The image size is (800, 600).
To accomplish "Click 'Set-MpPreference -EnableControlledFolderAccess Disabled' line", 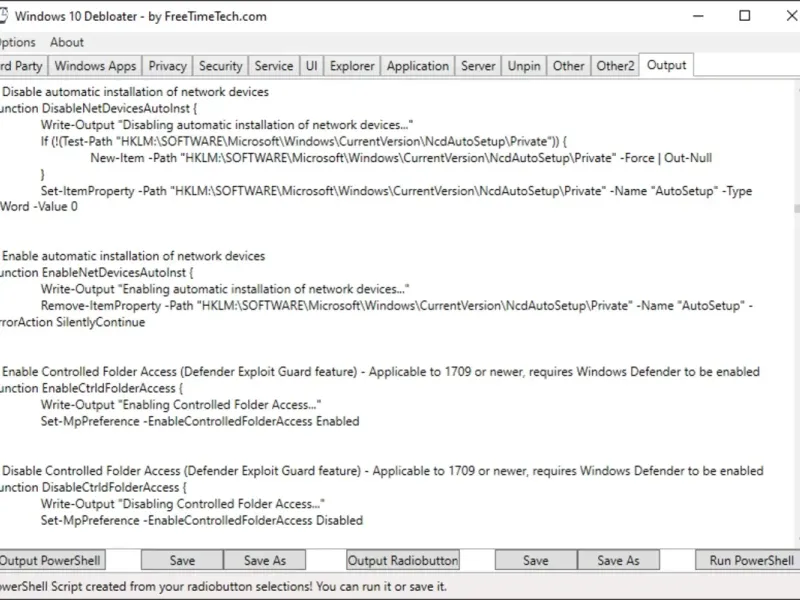I will pyautogui.click(x=202, y=520).
